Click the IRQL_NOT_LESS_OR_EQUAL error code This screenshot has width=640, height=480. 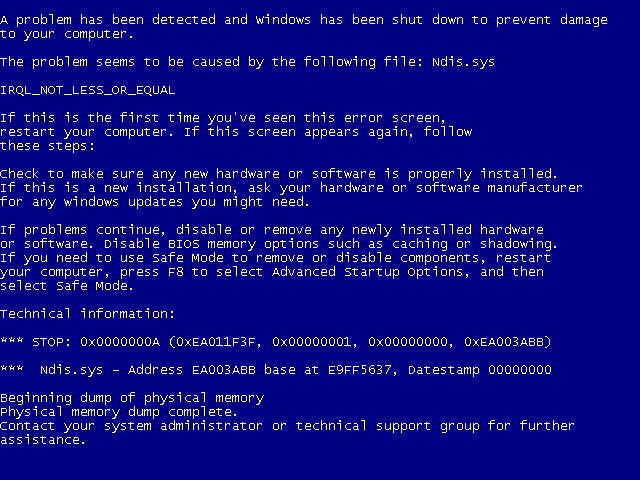click(x=88, y=90)
